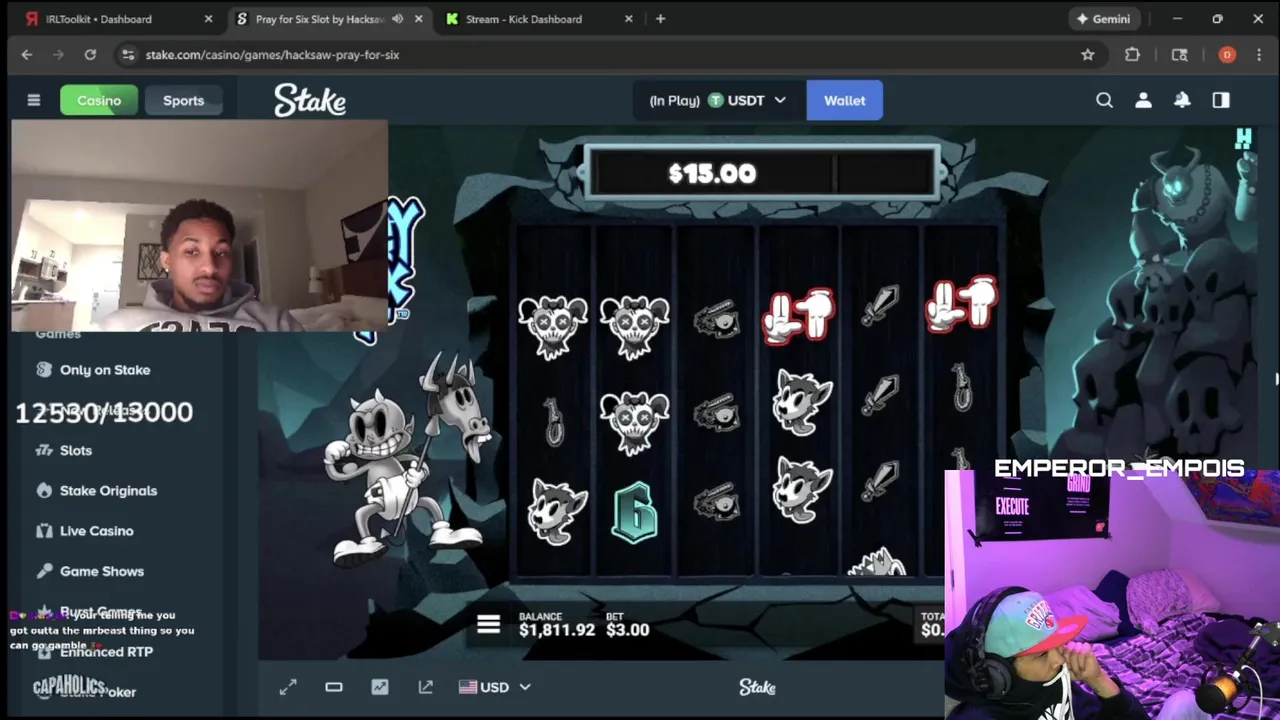Click the $3.00 bet amount
The height and width of the screenshot is (720, 1280).
[x=628, y=630]
